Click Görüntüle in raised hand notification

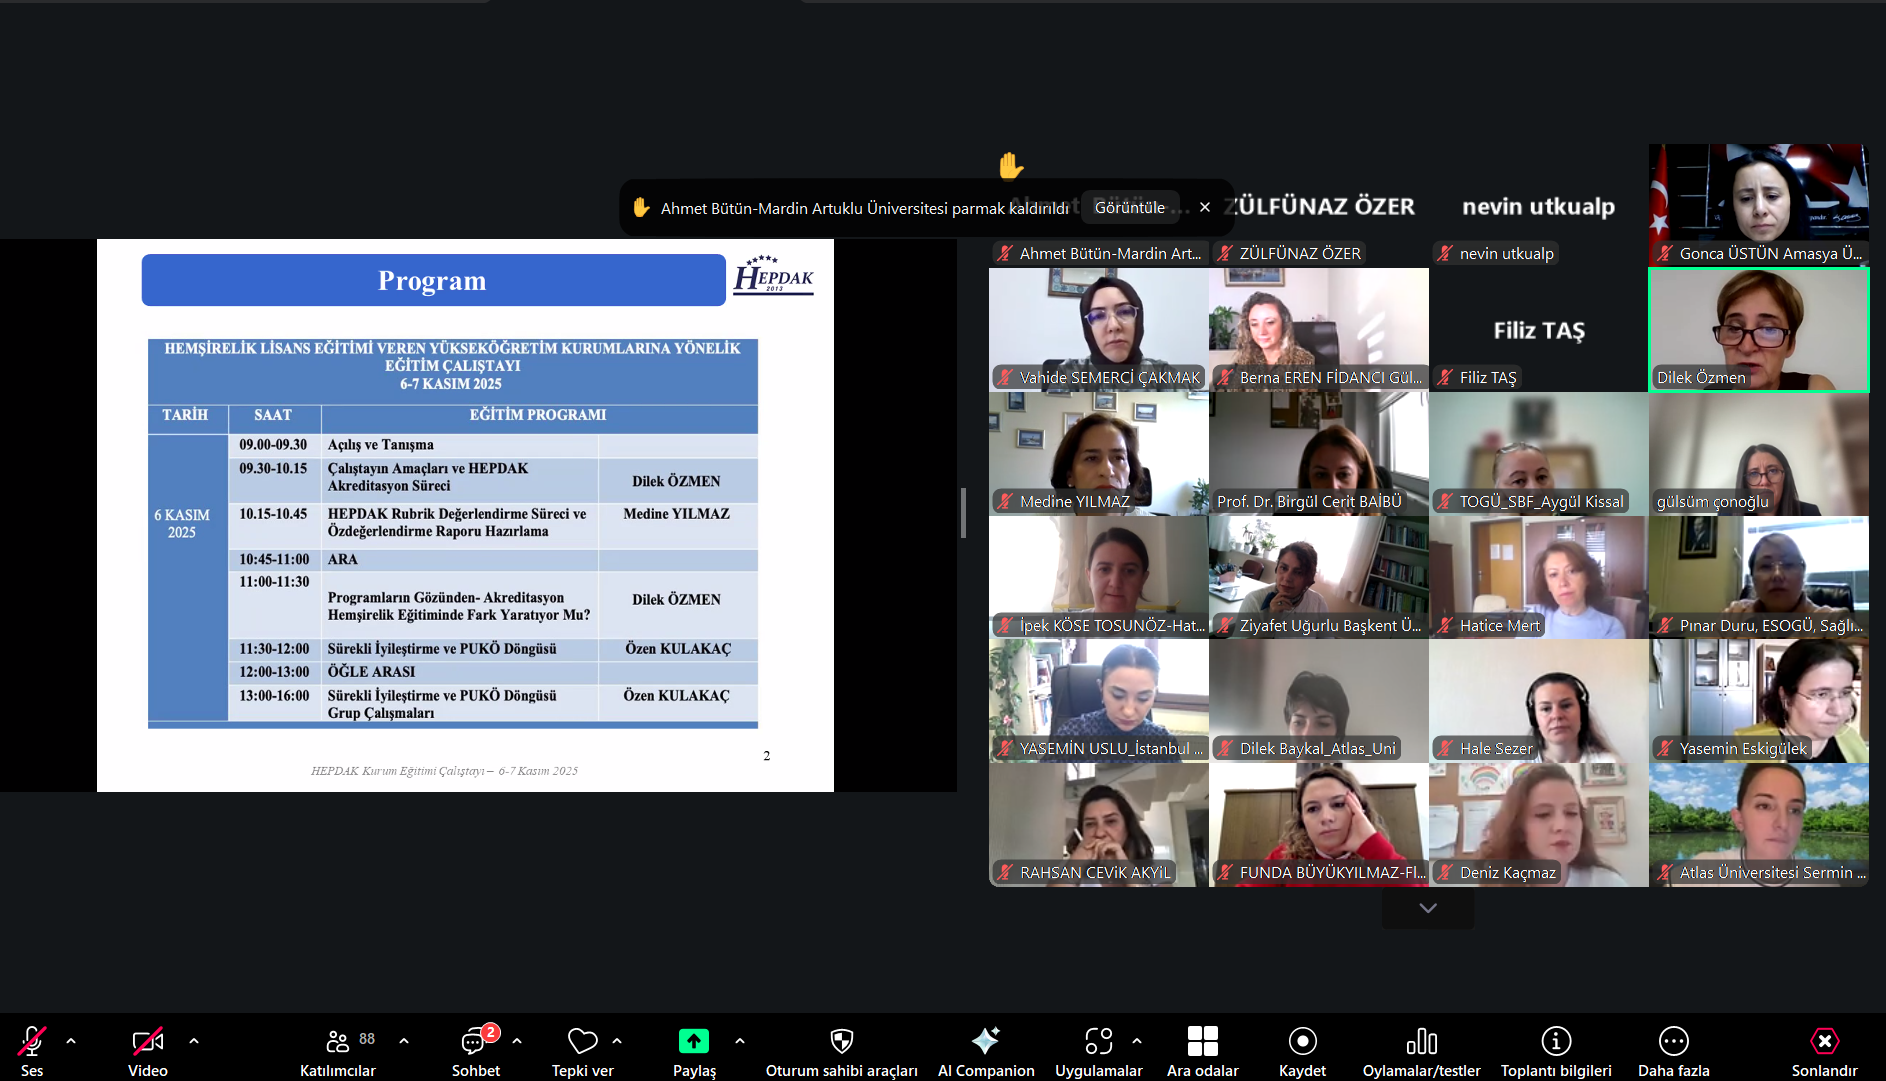[x=1129, y=208]
